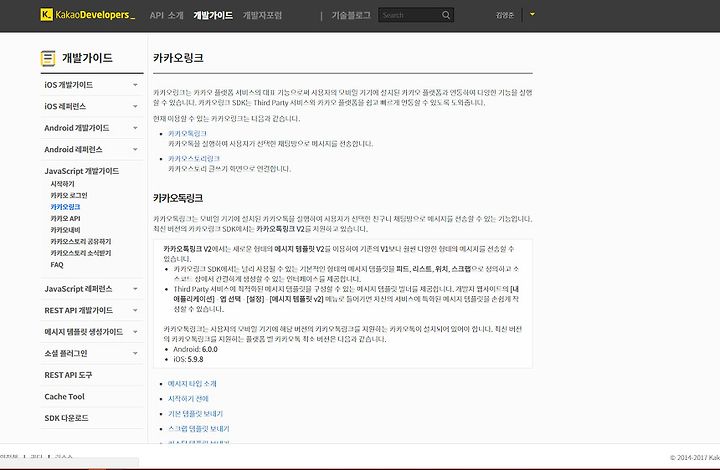The height and width of the screenshot is (470, 720).
Task: Expand the JavaScript 레퍼런스 section
Action: tap(92, 289)
